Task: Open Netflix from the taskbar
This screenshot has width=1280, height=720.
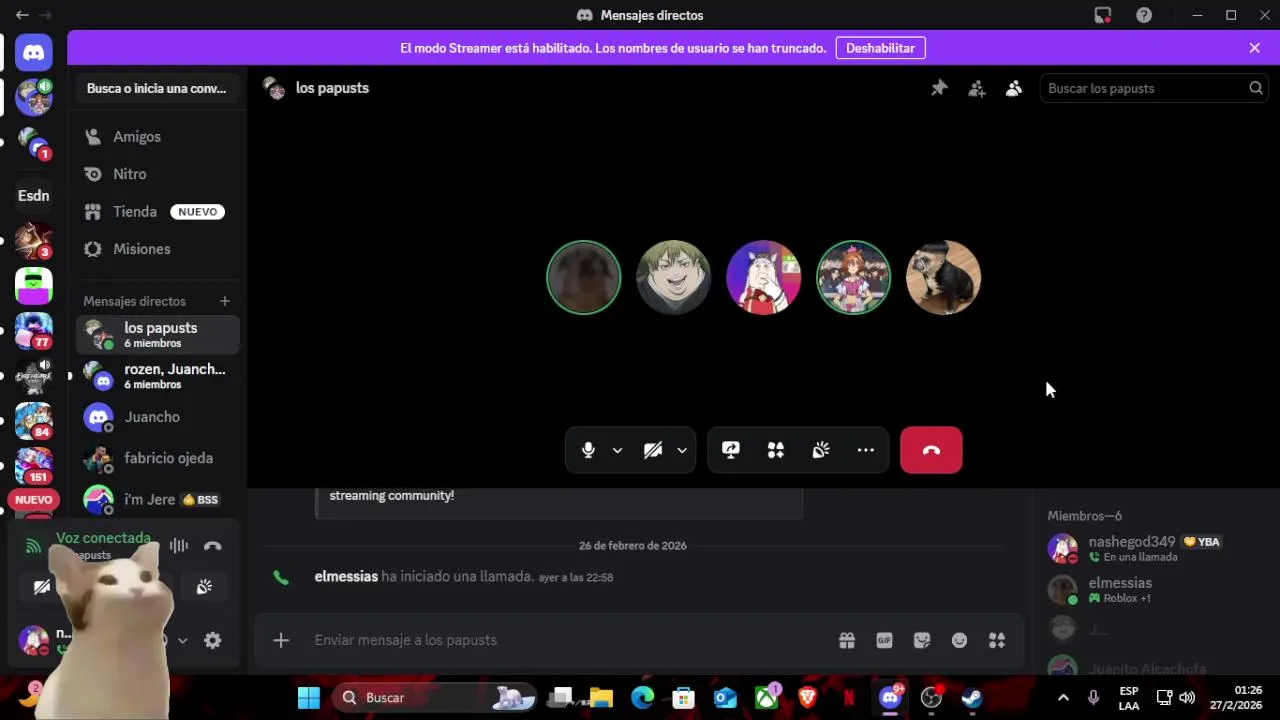Action: pos(848,698)
